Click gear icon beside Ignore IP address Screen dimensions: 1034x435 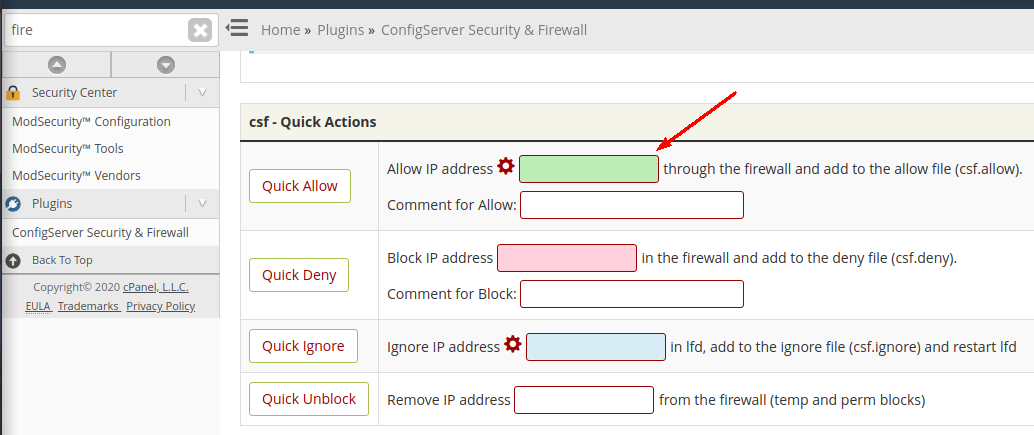513,343
